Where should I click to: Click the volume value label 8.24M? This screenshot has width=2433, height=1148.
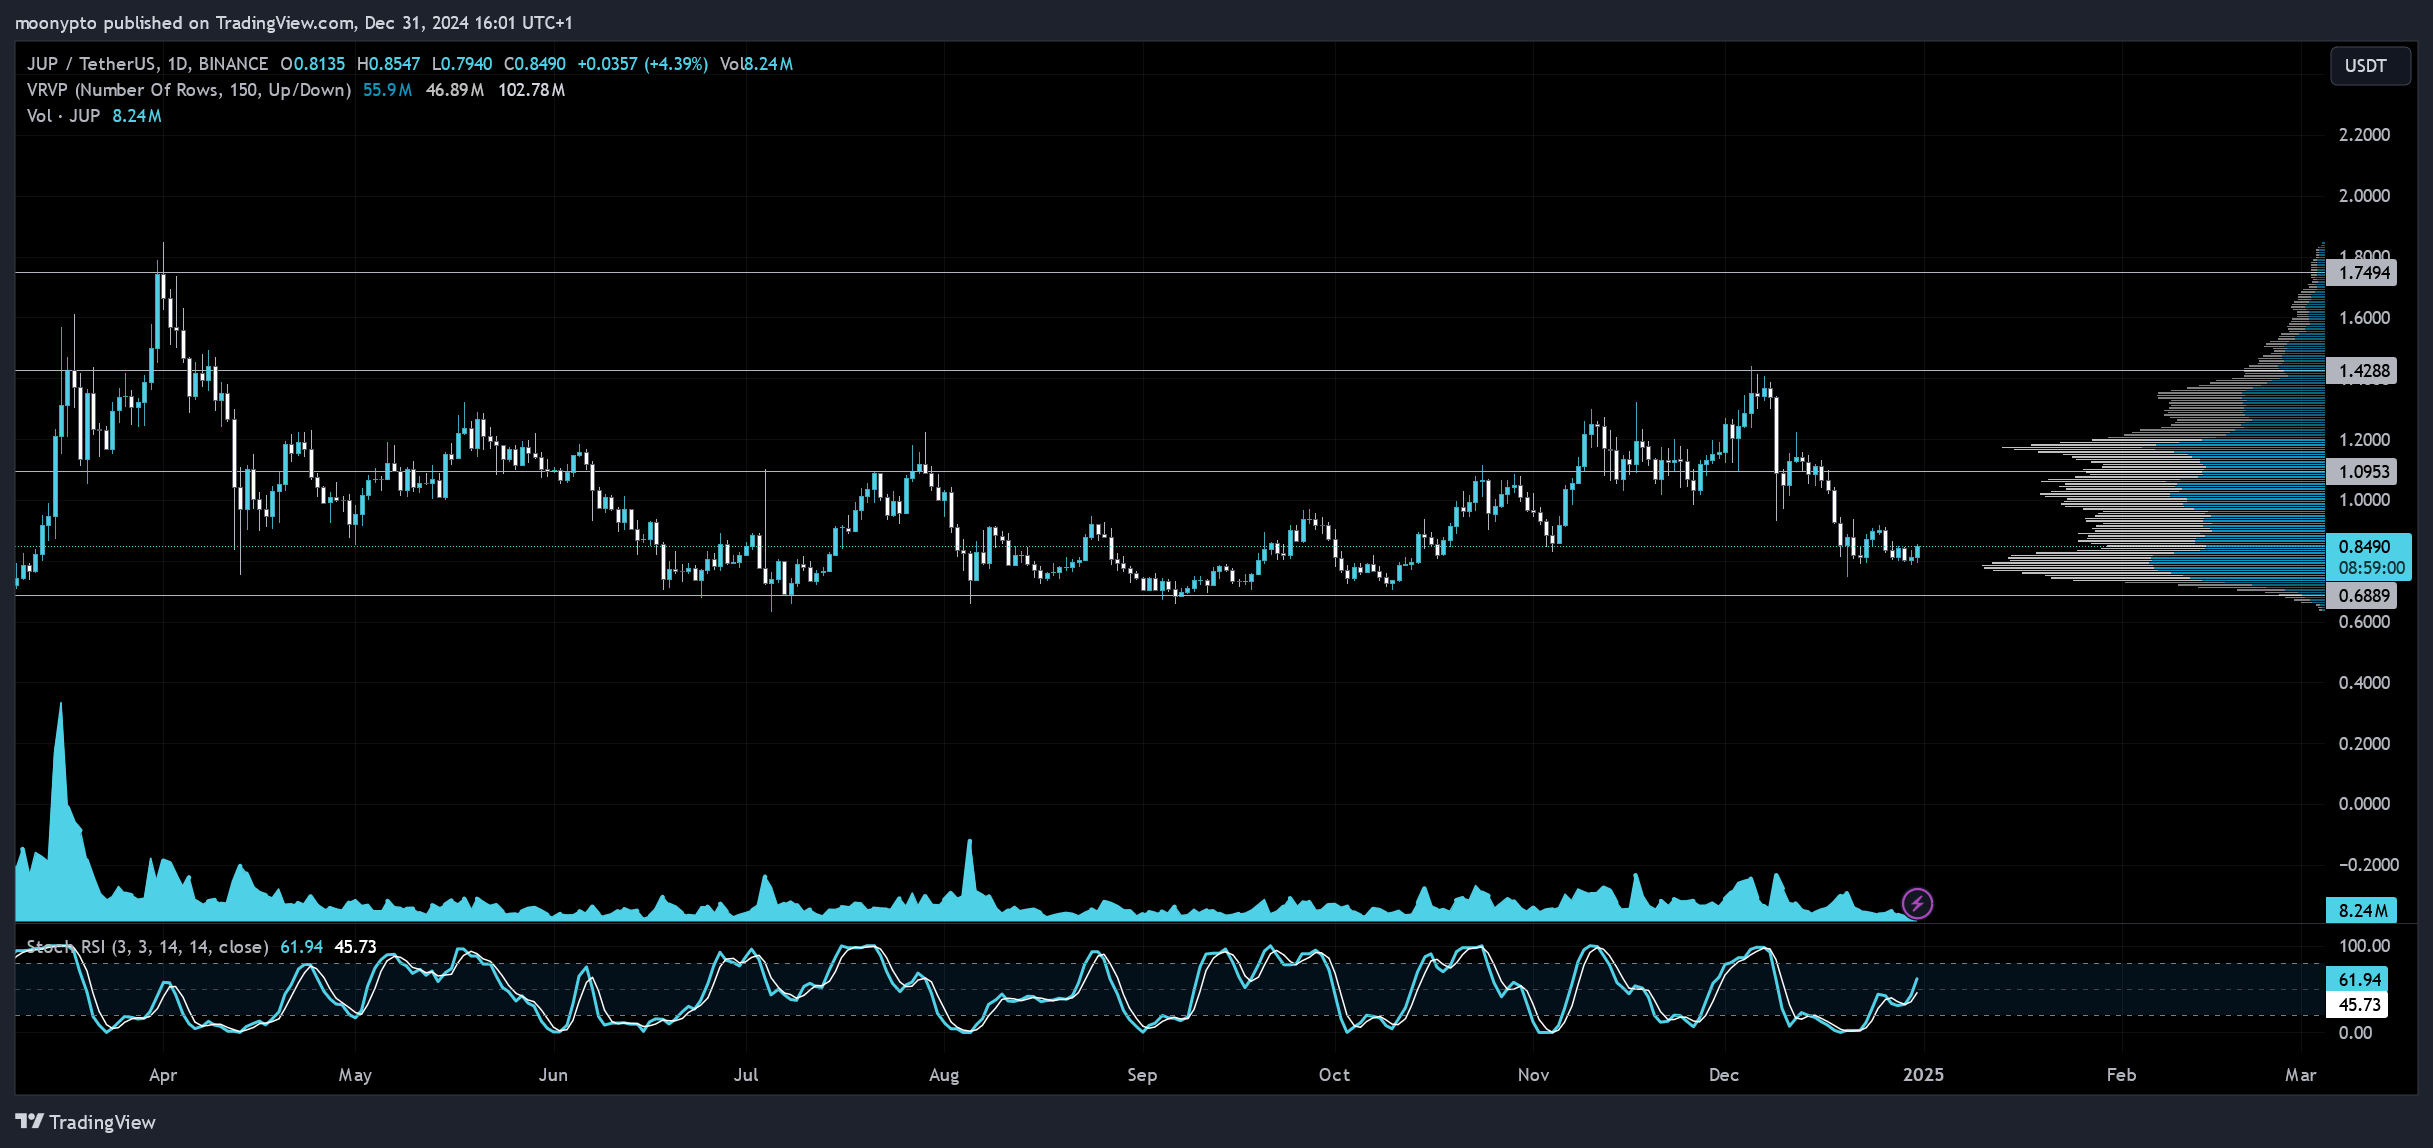coord(2362,911)
